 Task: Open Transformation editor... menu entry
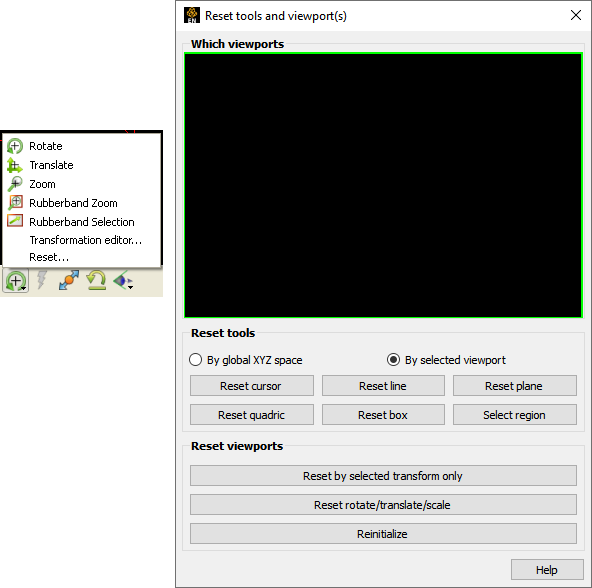point(86,240)
